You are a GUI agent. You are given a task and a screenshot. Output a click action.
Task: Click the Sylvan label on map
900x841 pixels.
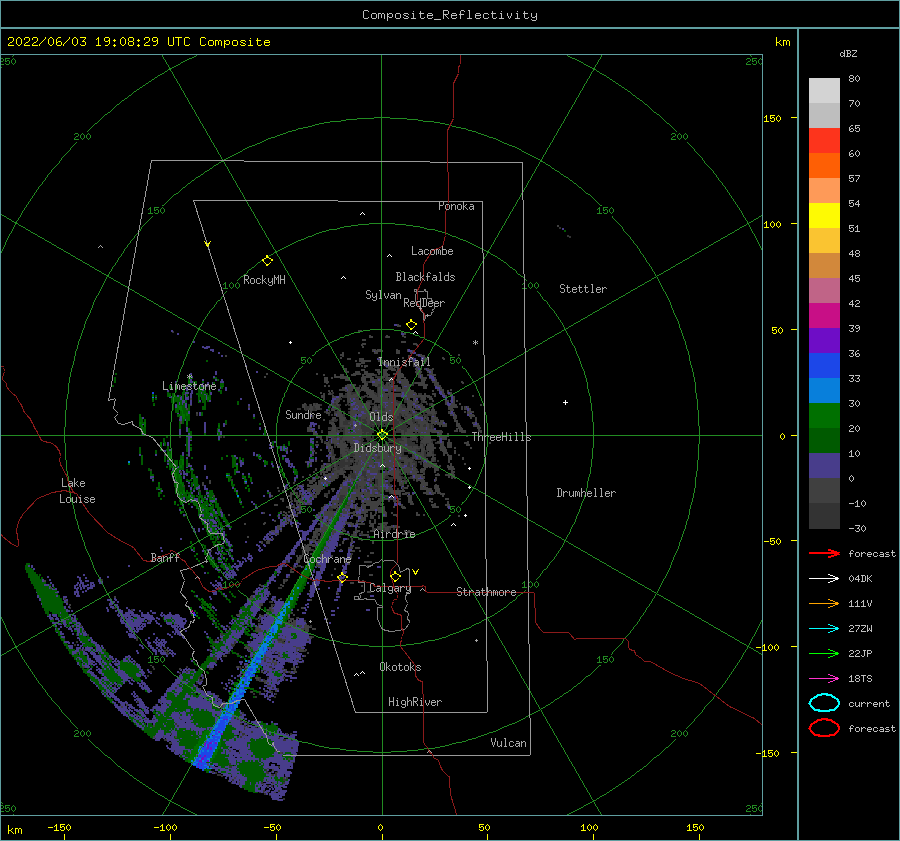coord(383,295)
